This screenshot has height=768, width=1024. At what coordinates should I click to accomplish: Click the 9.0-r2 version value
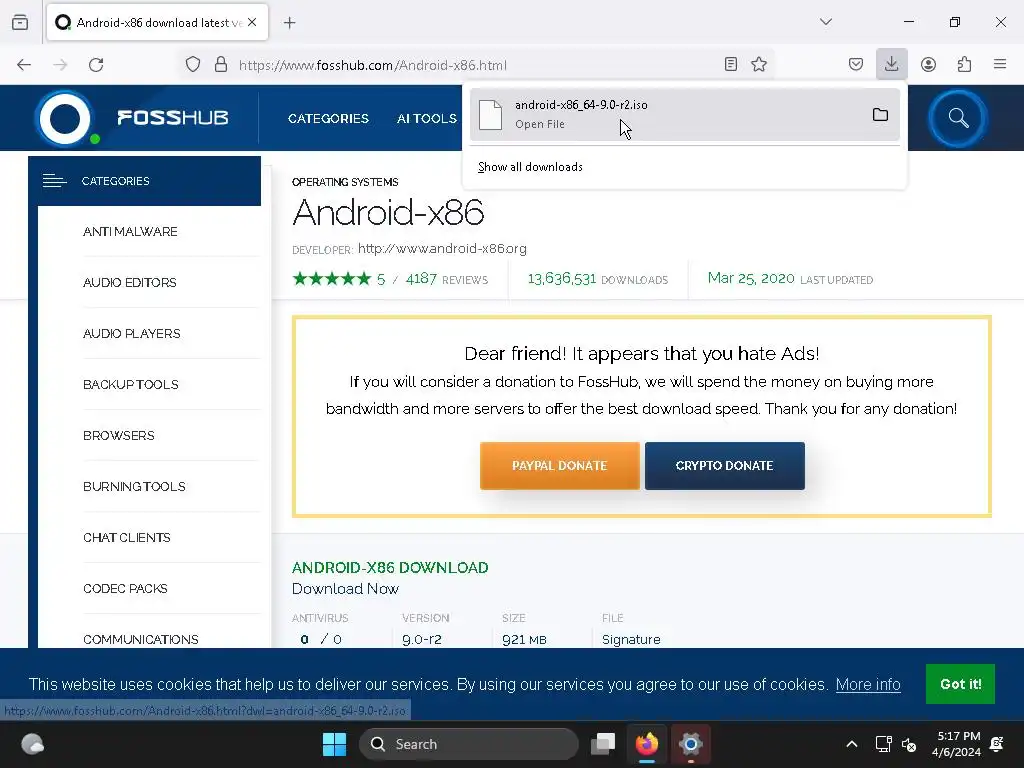pos(422,639)
